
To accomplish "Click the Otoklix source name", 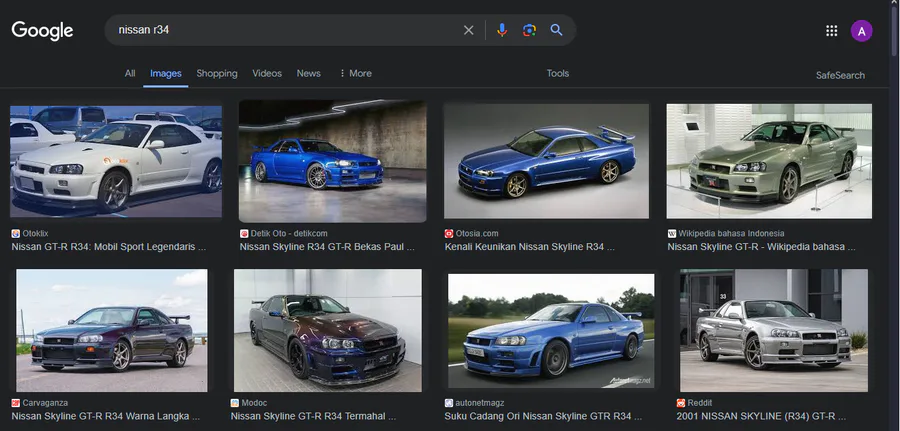I will [x=36, y=234].
